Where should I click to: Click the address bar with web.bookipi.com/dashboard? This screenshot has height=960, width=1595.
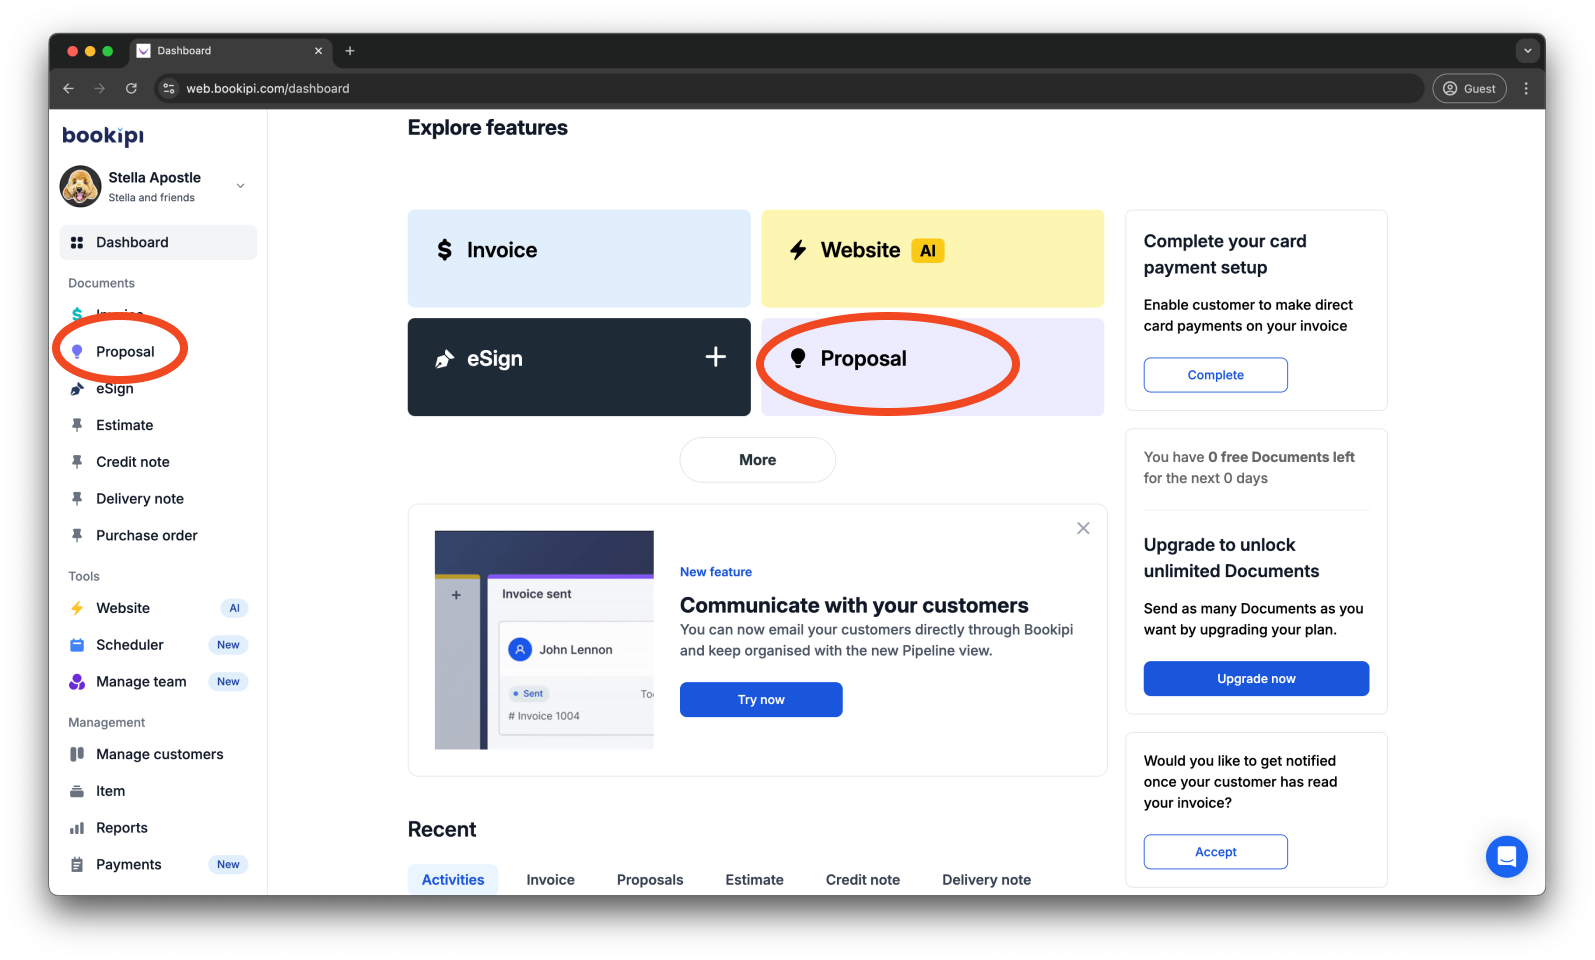(789, 88)
